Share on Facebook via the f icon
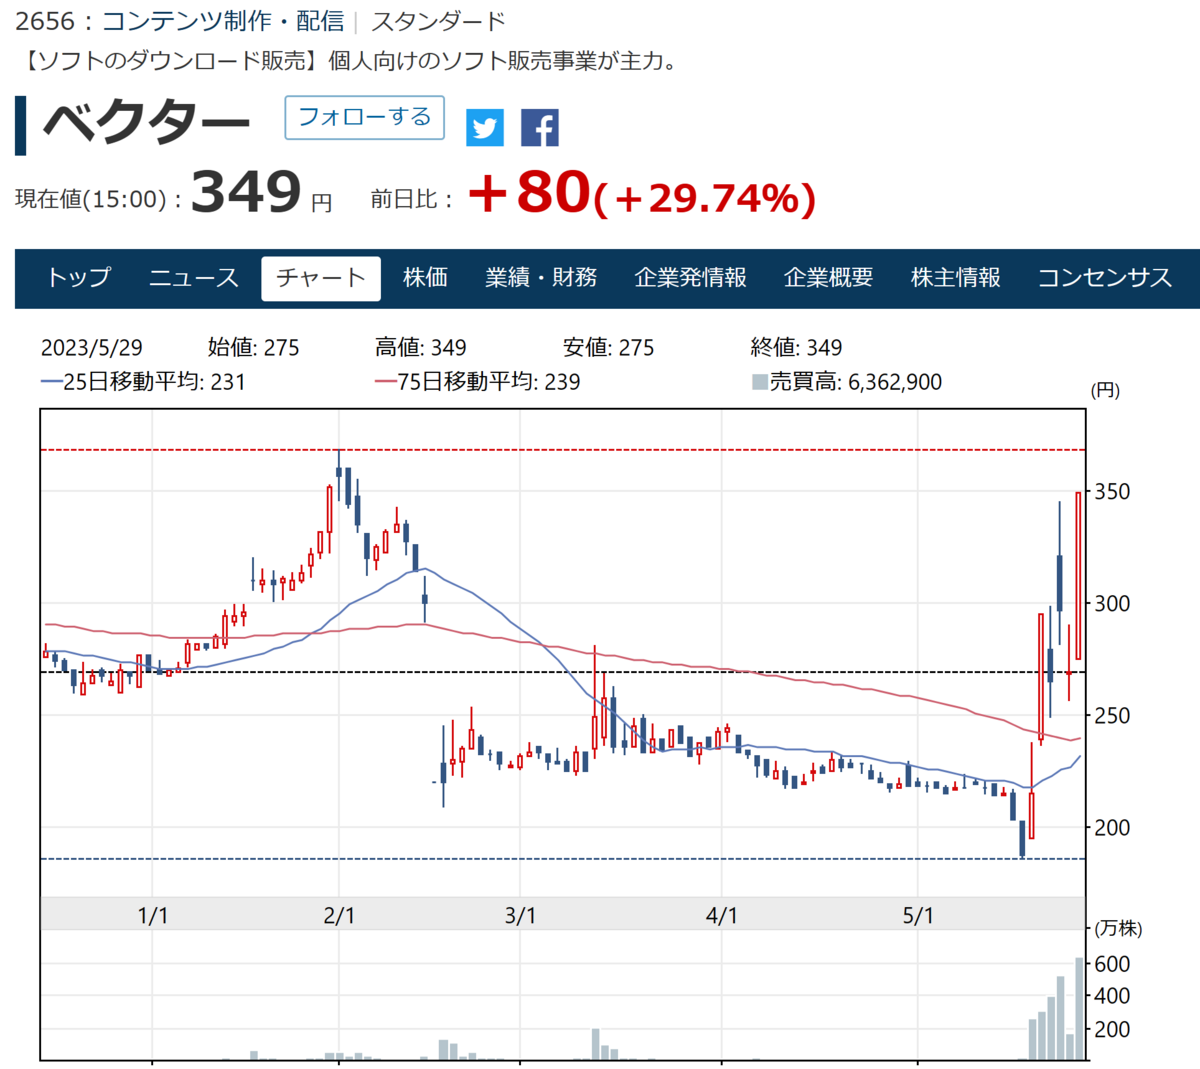1200x1069 pixels. (x=540, y=128)
